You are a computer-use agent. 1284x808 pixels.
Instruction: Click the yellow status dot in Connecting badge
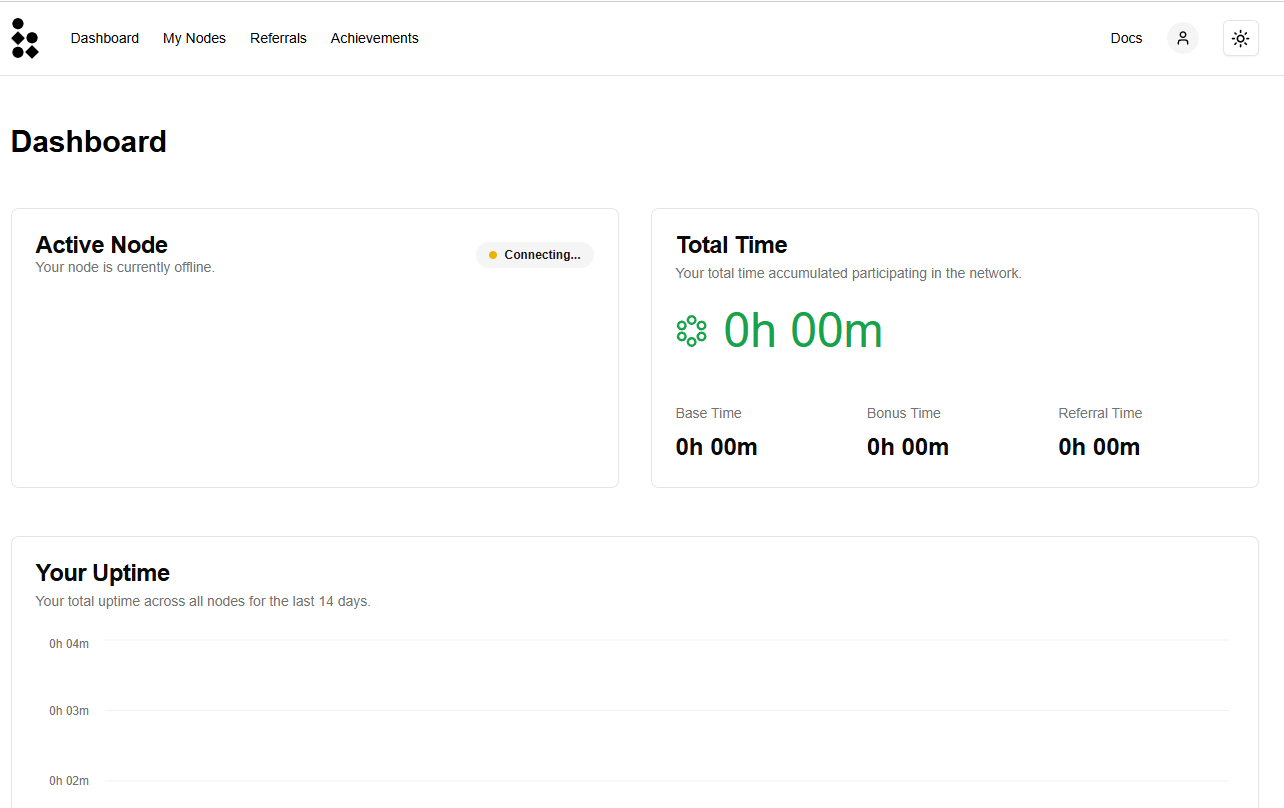click(x=493, y=255)
